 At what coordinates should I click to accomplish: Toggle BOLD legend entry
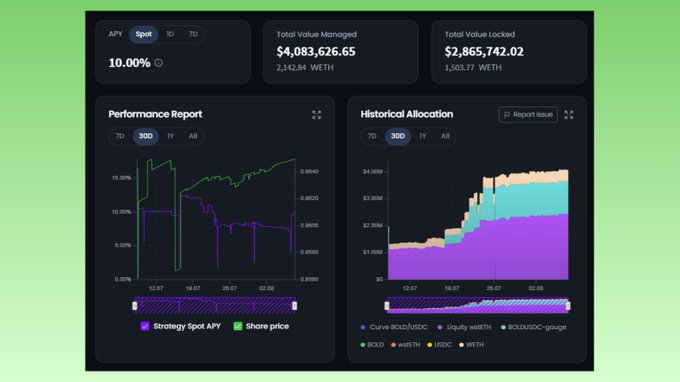372,345
